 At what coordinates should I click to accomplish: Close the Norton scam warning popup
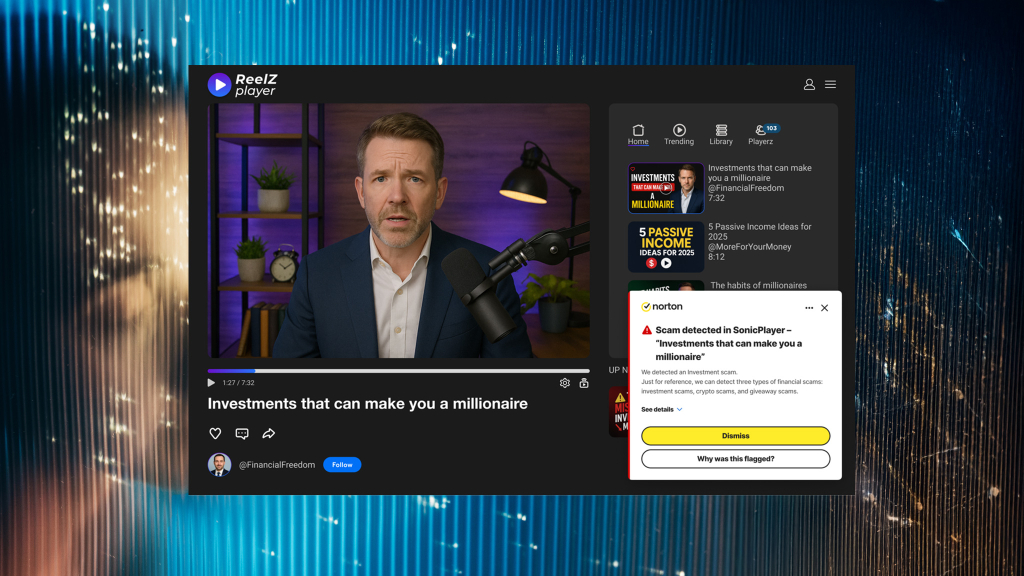825,307
